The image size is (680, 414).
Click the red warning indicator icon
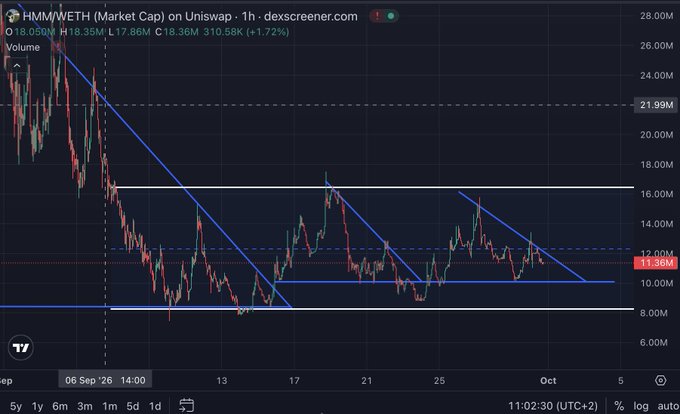tap(377, 16)
